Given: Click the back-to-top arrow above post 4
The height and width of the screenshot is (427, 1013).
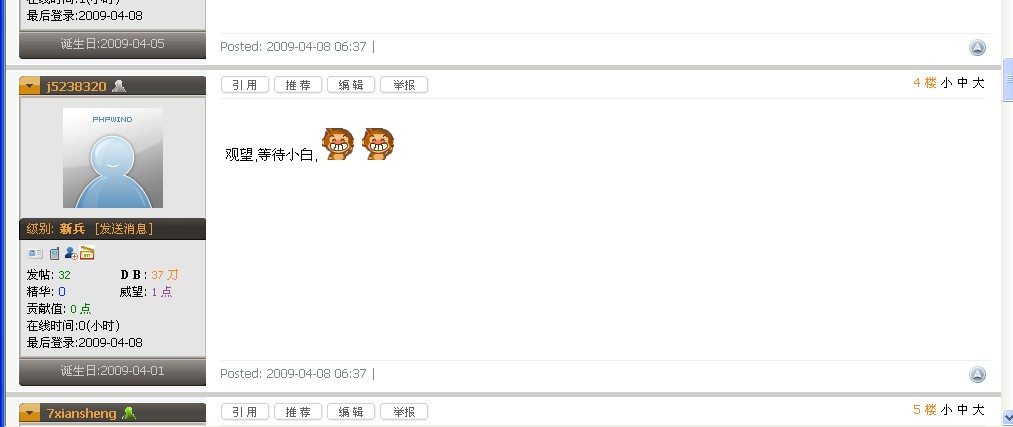Looking at the screenshot, I should 977,47.
